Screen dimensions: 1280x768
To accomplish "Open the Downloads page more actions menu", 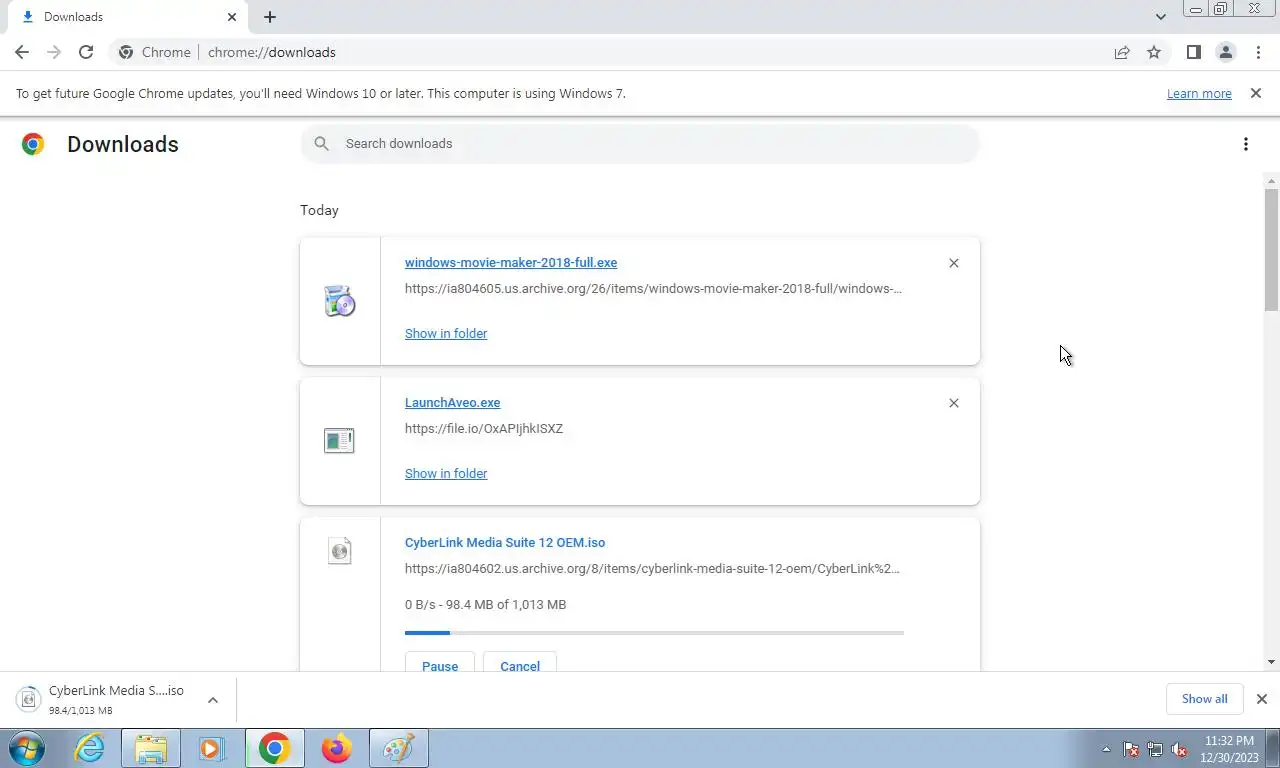I will pyautogui.click(x=1245, y=144).
